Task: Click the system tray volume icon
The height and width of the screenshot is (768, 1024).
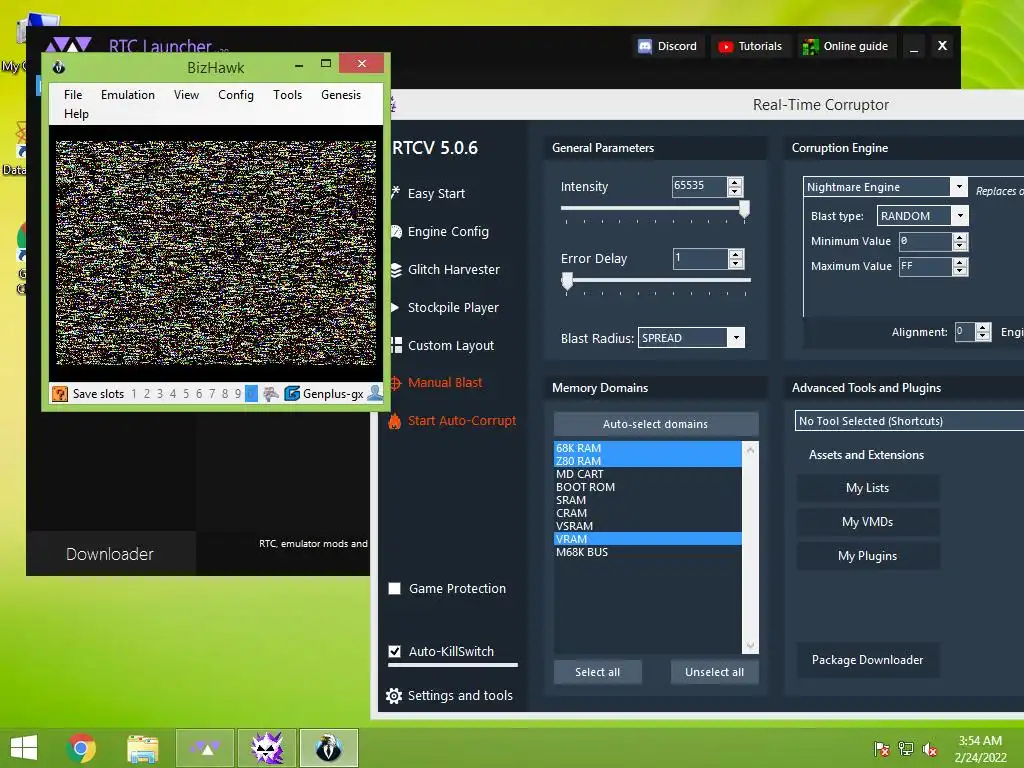Action: 930,749
